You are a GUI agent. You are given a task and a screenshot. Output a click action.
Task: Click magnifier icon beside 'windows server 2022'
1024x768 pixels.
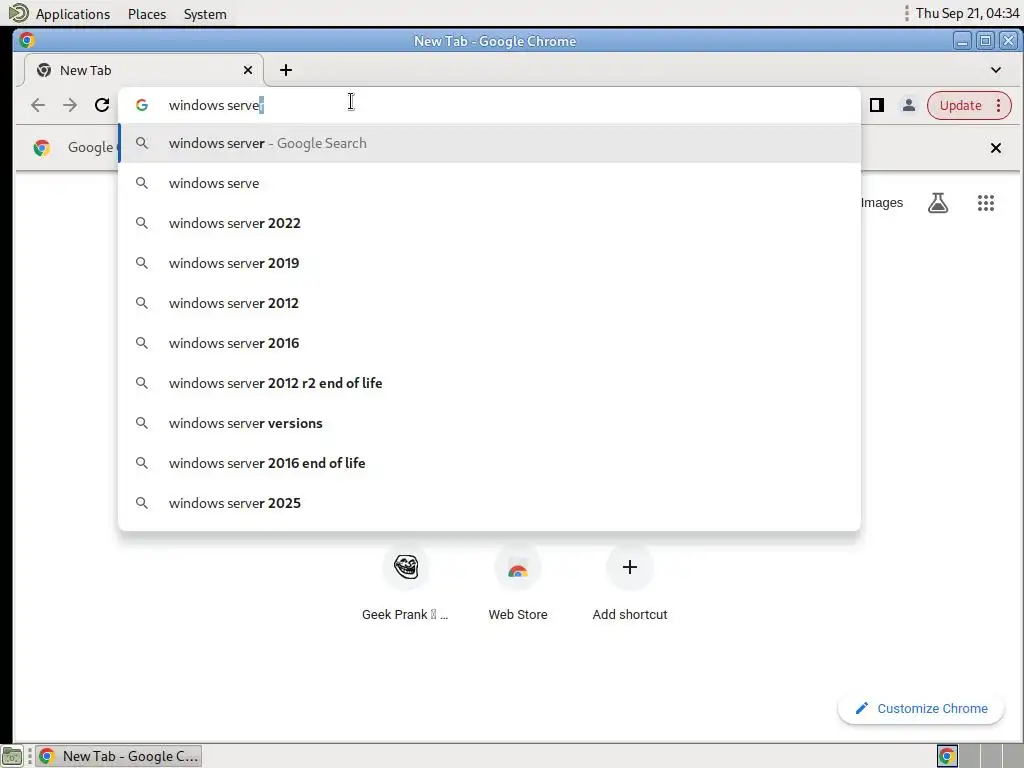pos(142,223)
